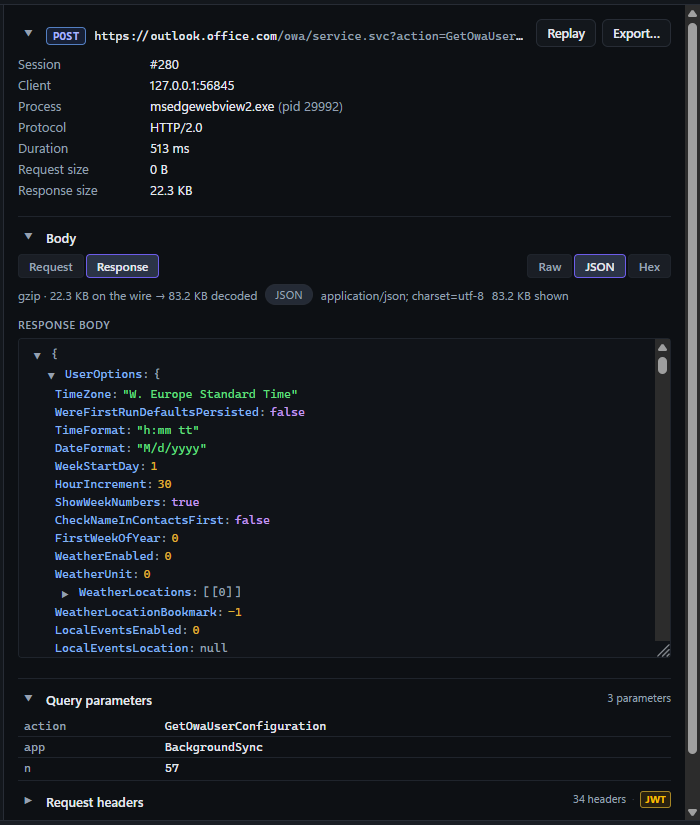Select the session value #280

164,65
